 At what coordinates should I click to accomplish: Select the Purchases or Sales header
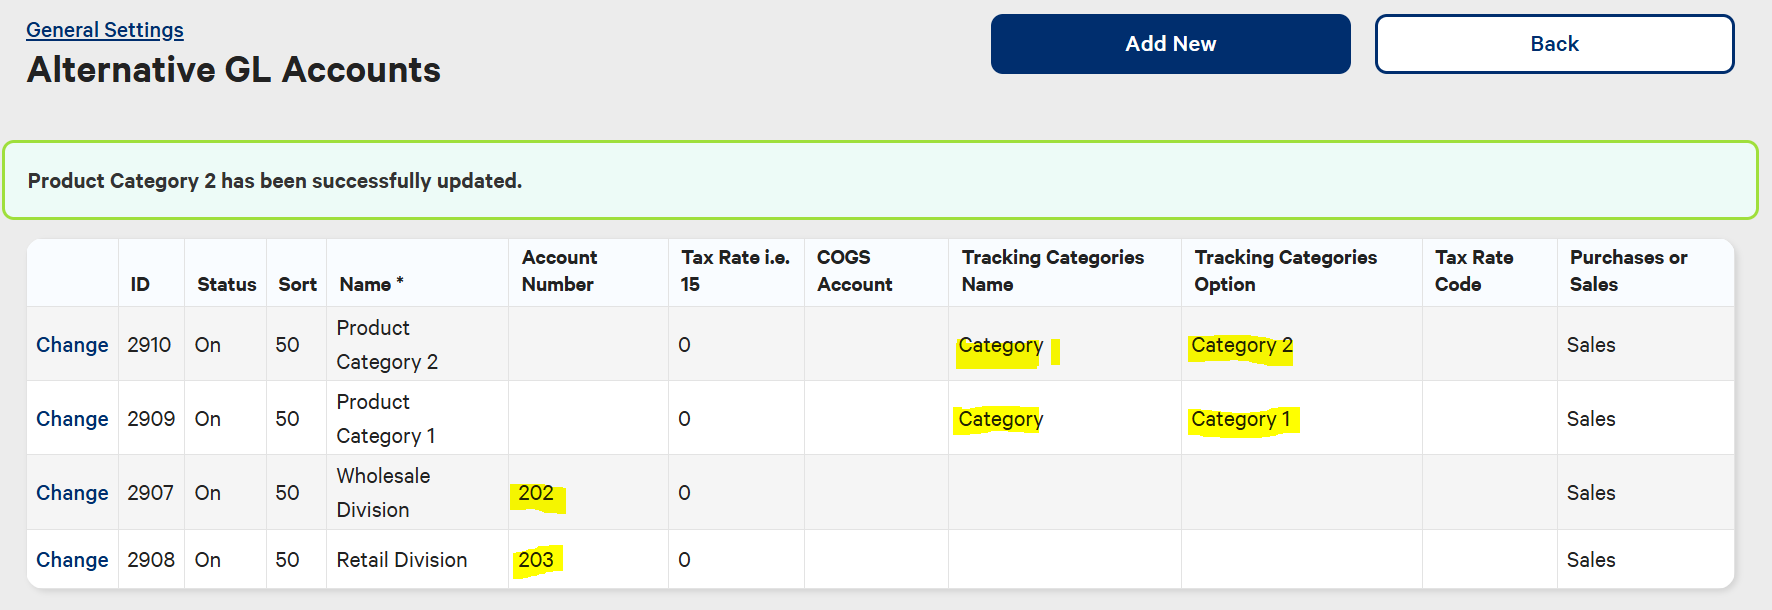1629,271
